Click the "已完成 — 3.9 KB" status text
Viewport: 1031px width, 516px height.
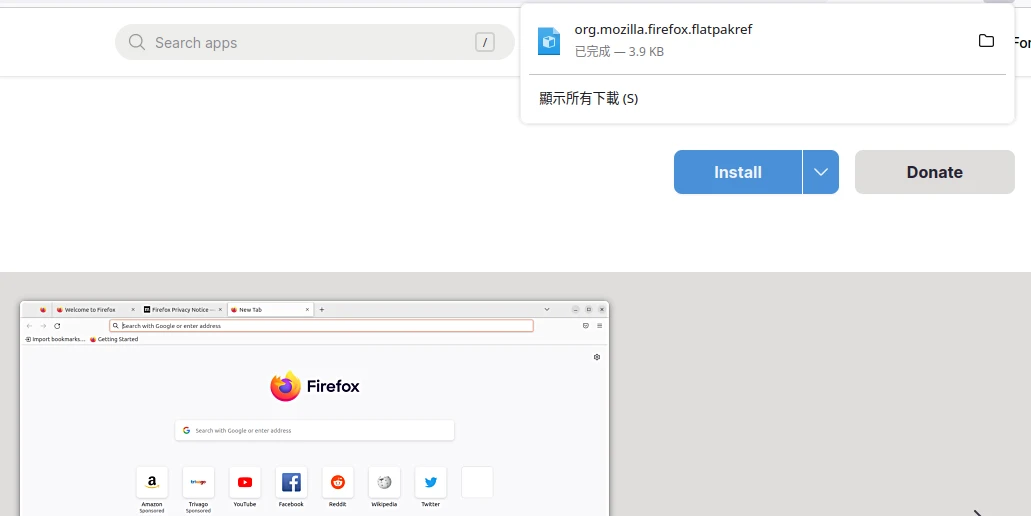(x=619, y=52)
